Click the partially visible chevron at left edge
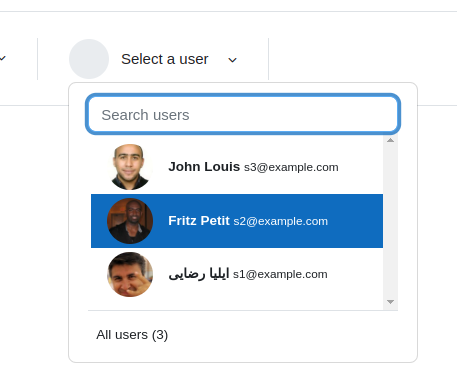This screenshot has width=457, height=388. tap(3, 58)
